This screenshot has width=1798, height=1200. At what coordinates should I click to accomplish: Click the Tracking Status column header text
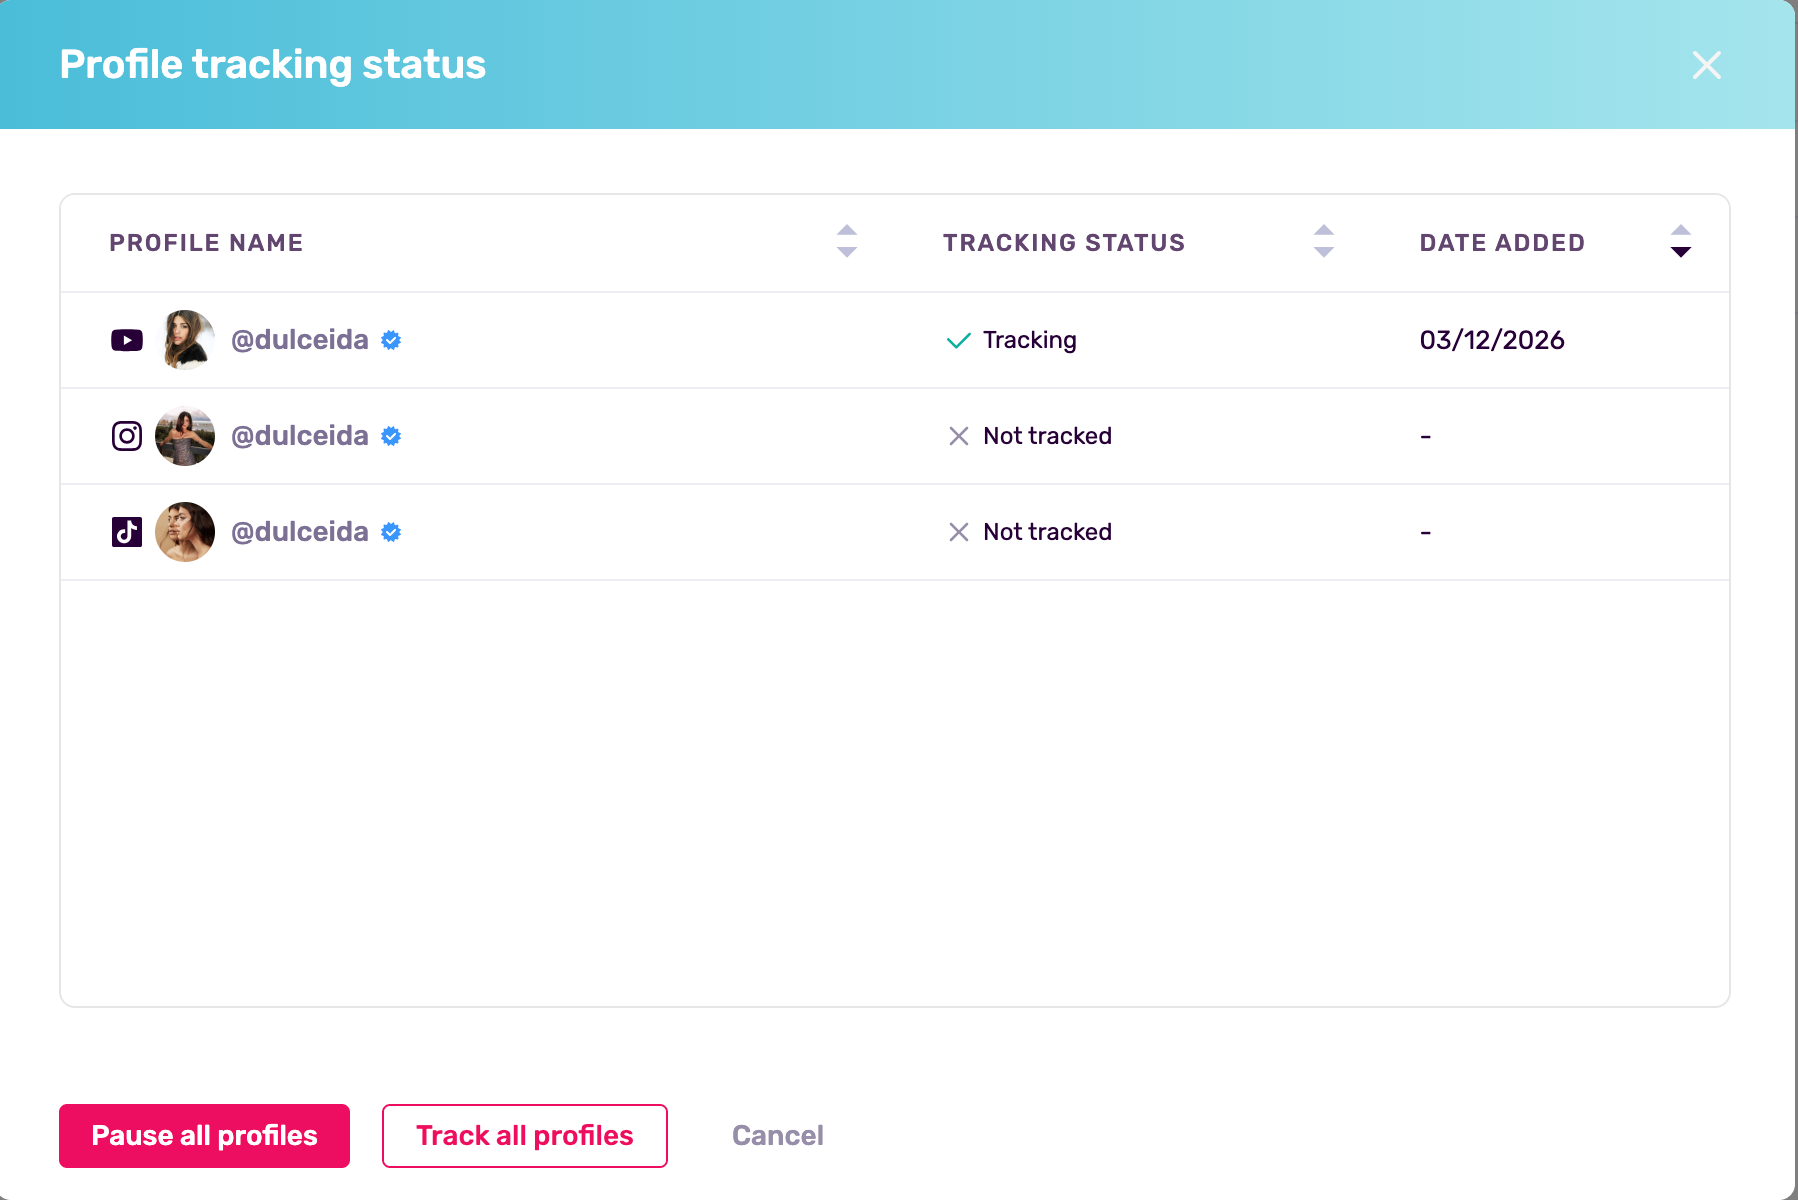(x=1063, y=243)
